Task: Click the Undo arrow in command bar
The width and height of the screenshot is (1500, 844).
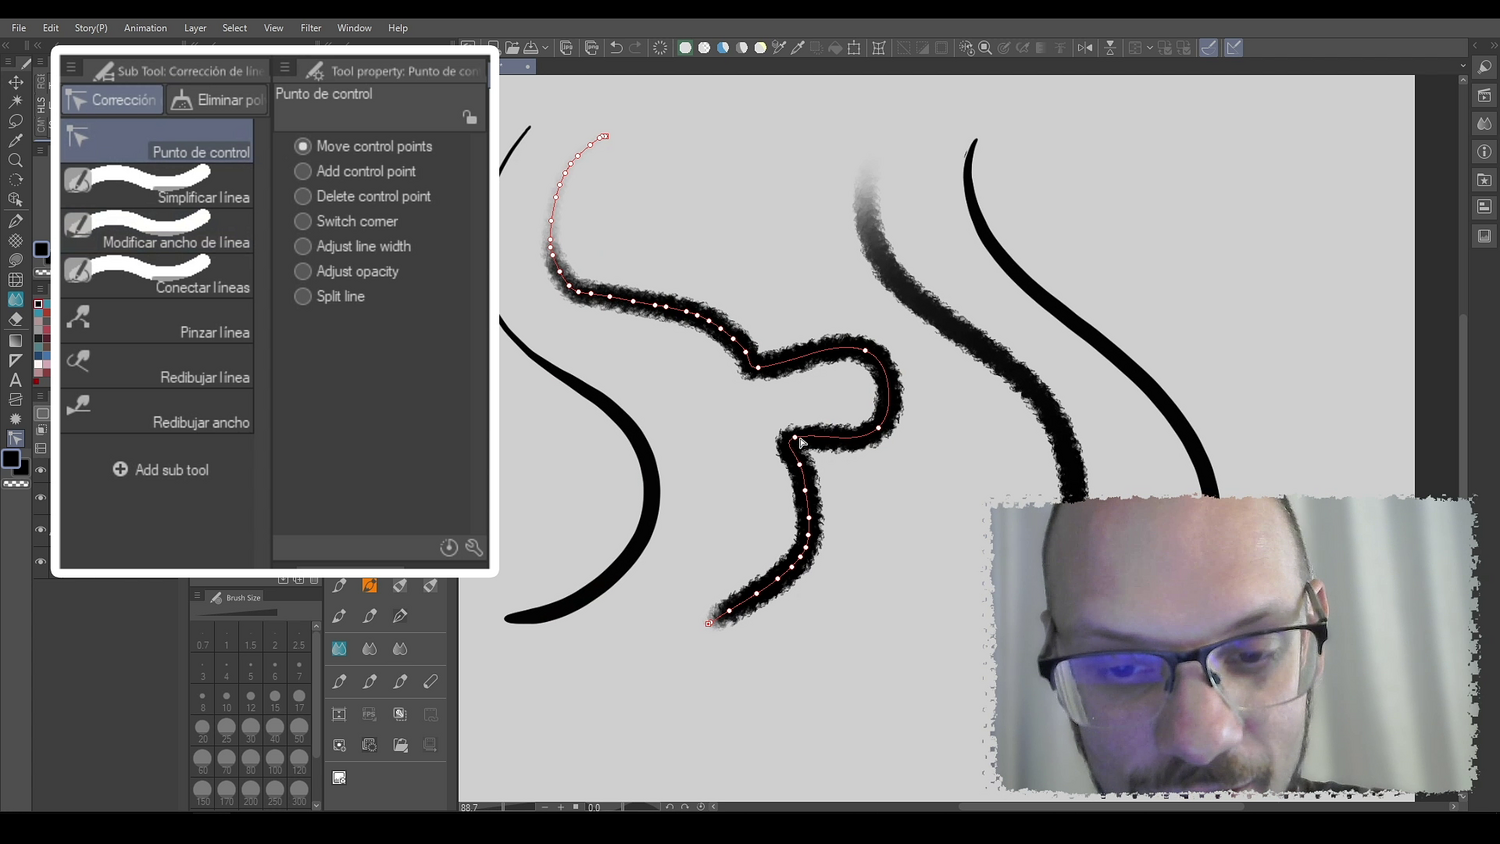Action: click(616, 48)
